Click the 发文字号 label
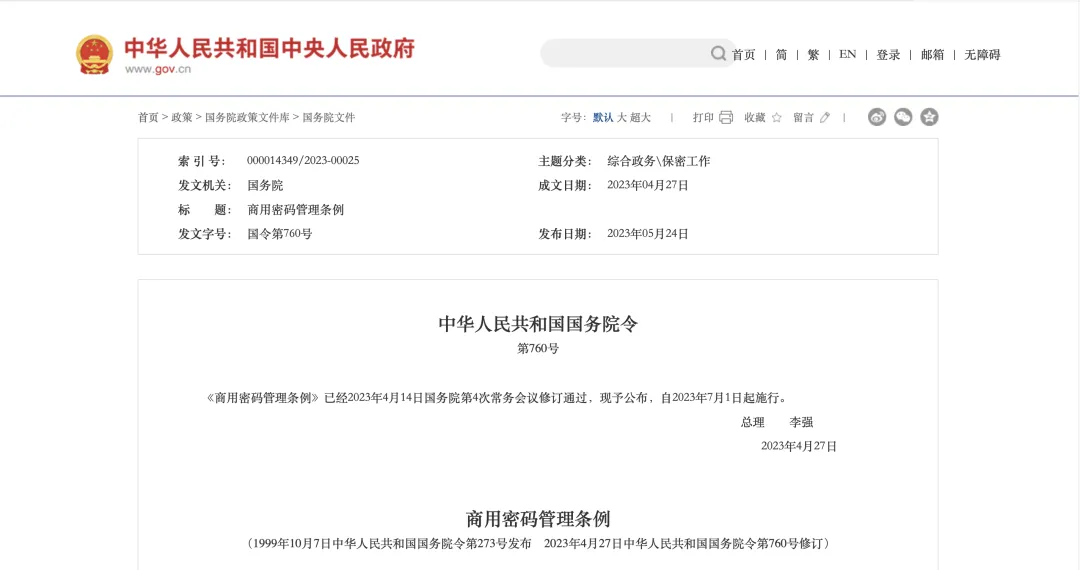1080x570 pixels. point(205,234)
